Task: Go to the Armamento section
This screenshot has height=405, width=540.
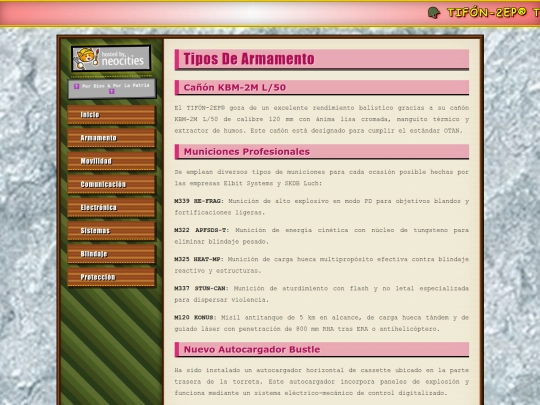Action: [x=111, y=138]
